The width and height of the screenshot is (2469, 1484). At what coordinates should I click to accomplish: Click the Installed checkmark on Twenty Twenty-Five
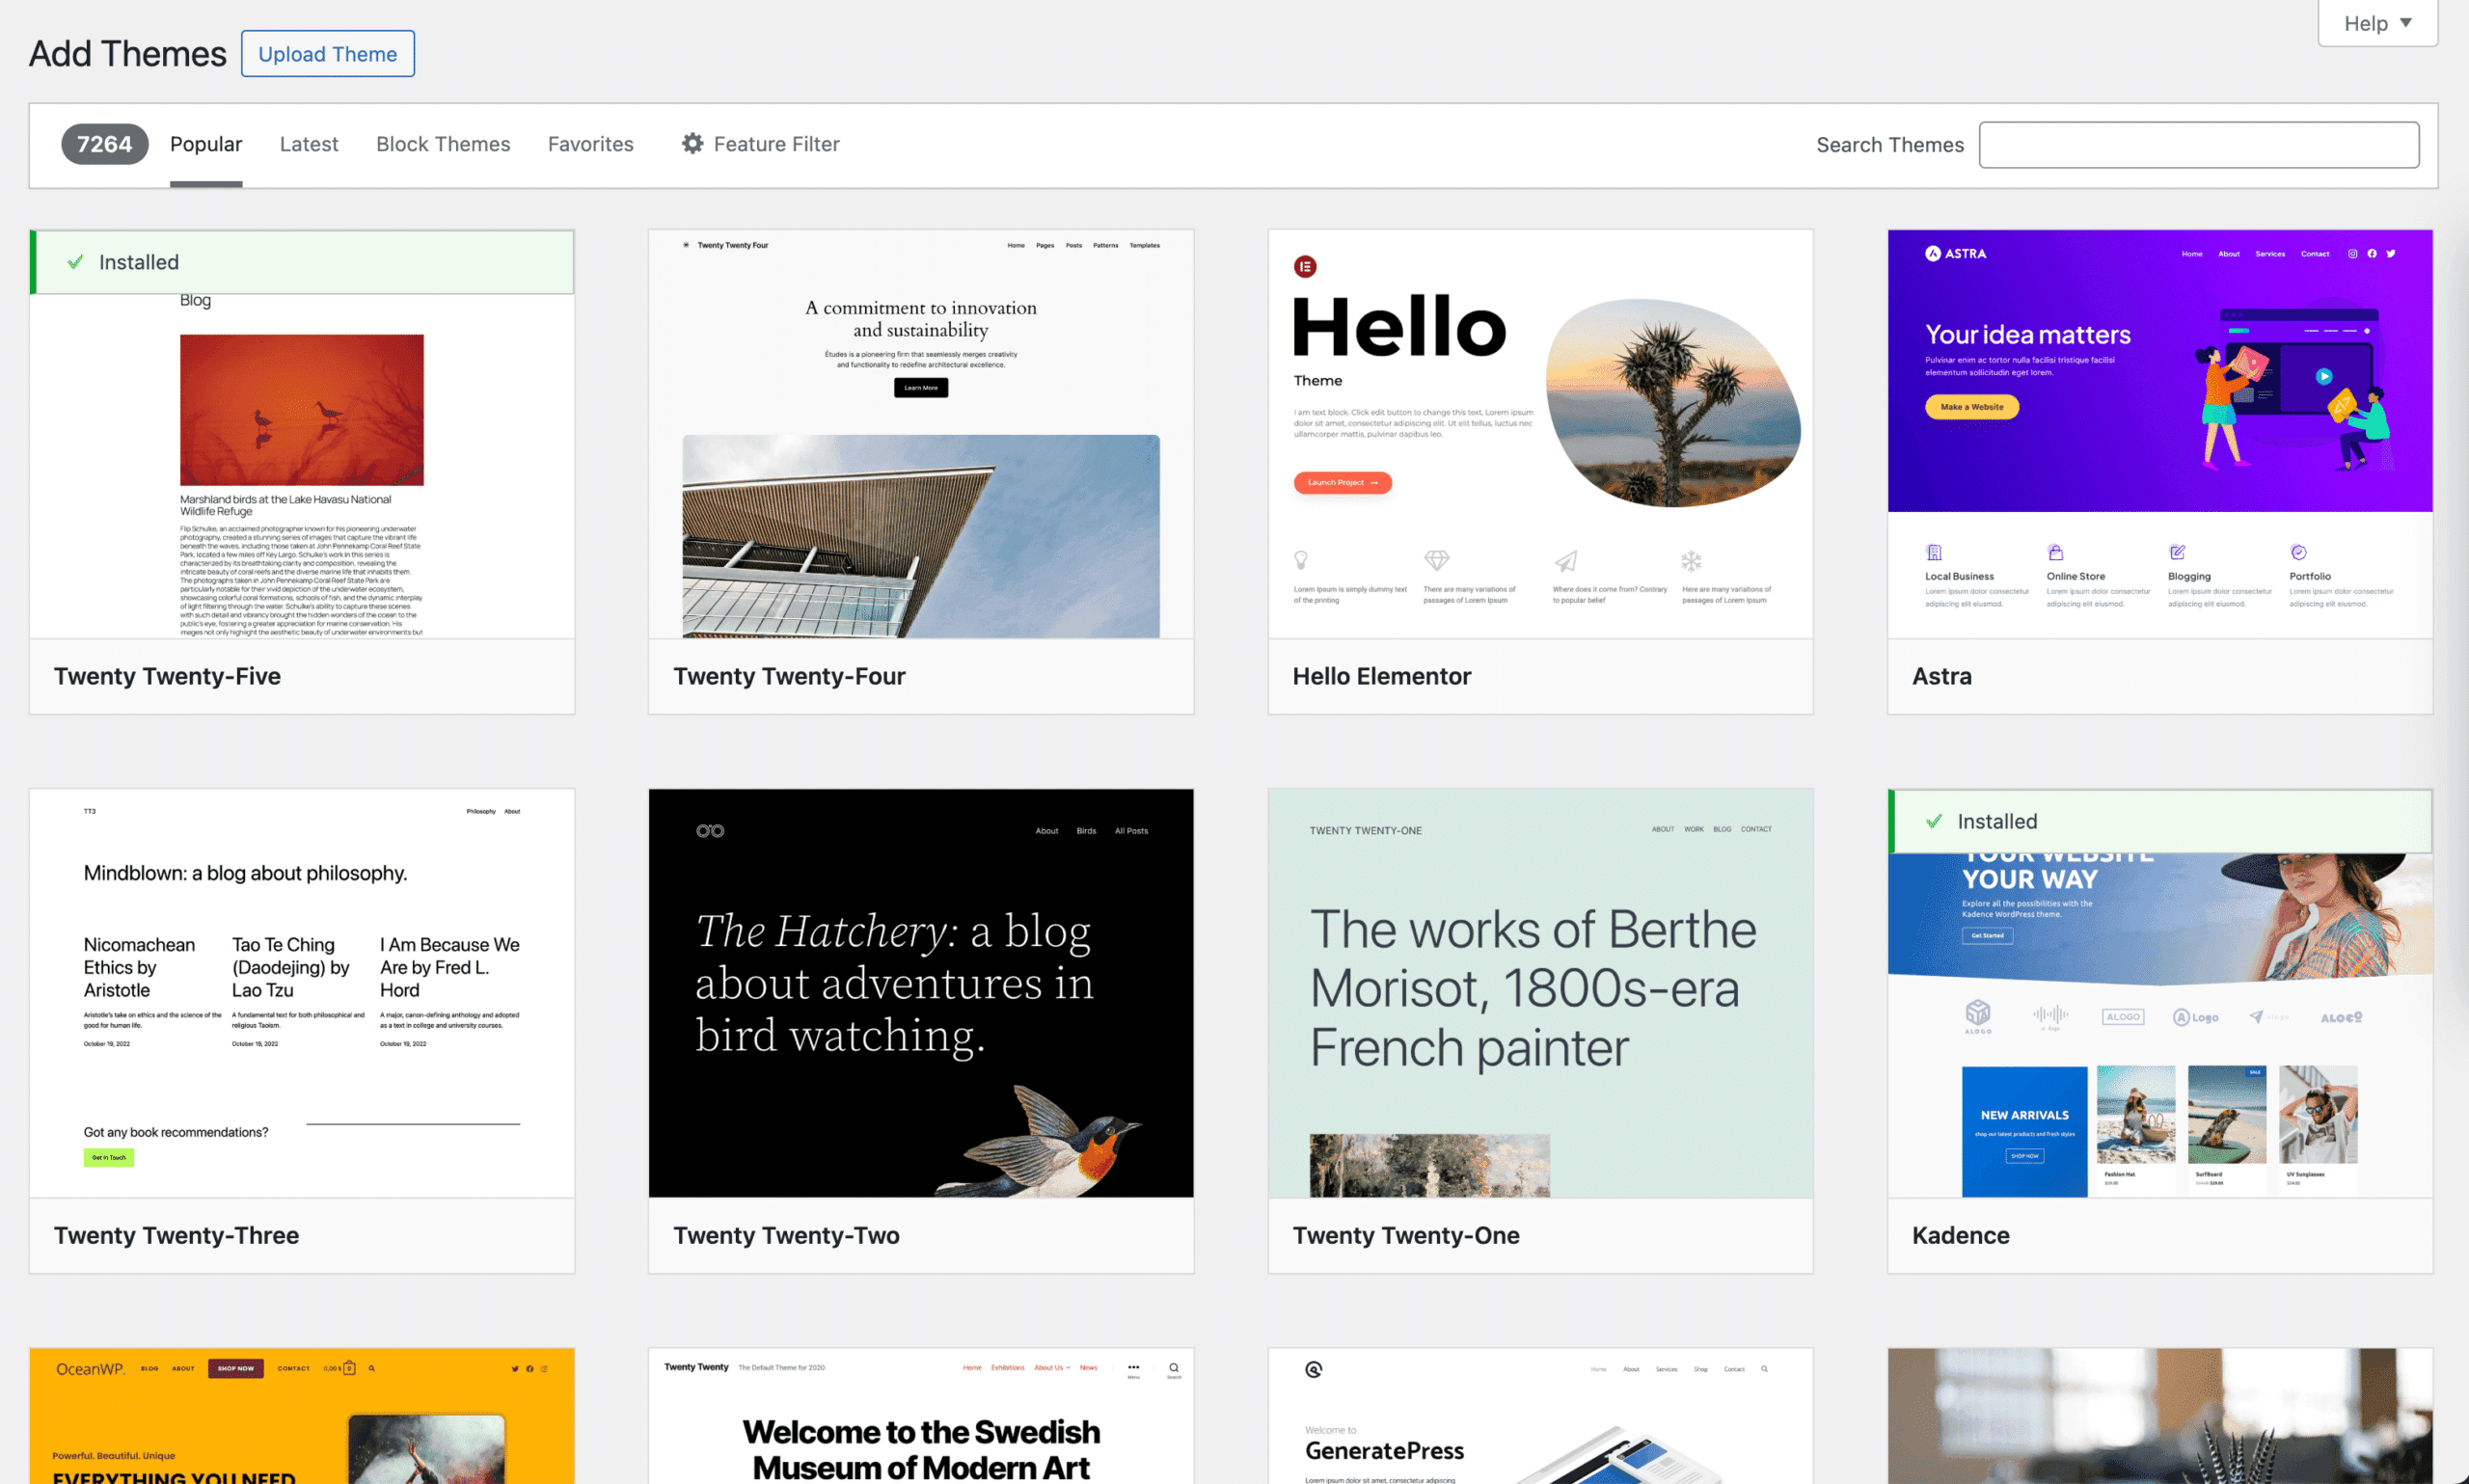pos(75,262)
